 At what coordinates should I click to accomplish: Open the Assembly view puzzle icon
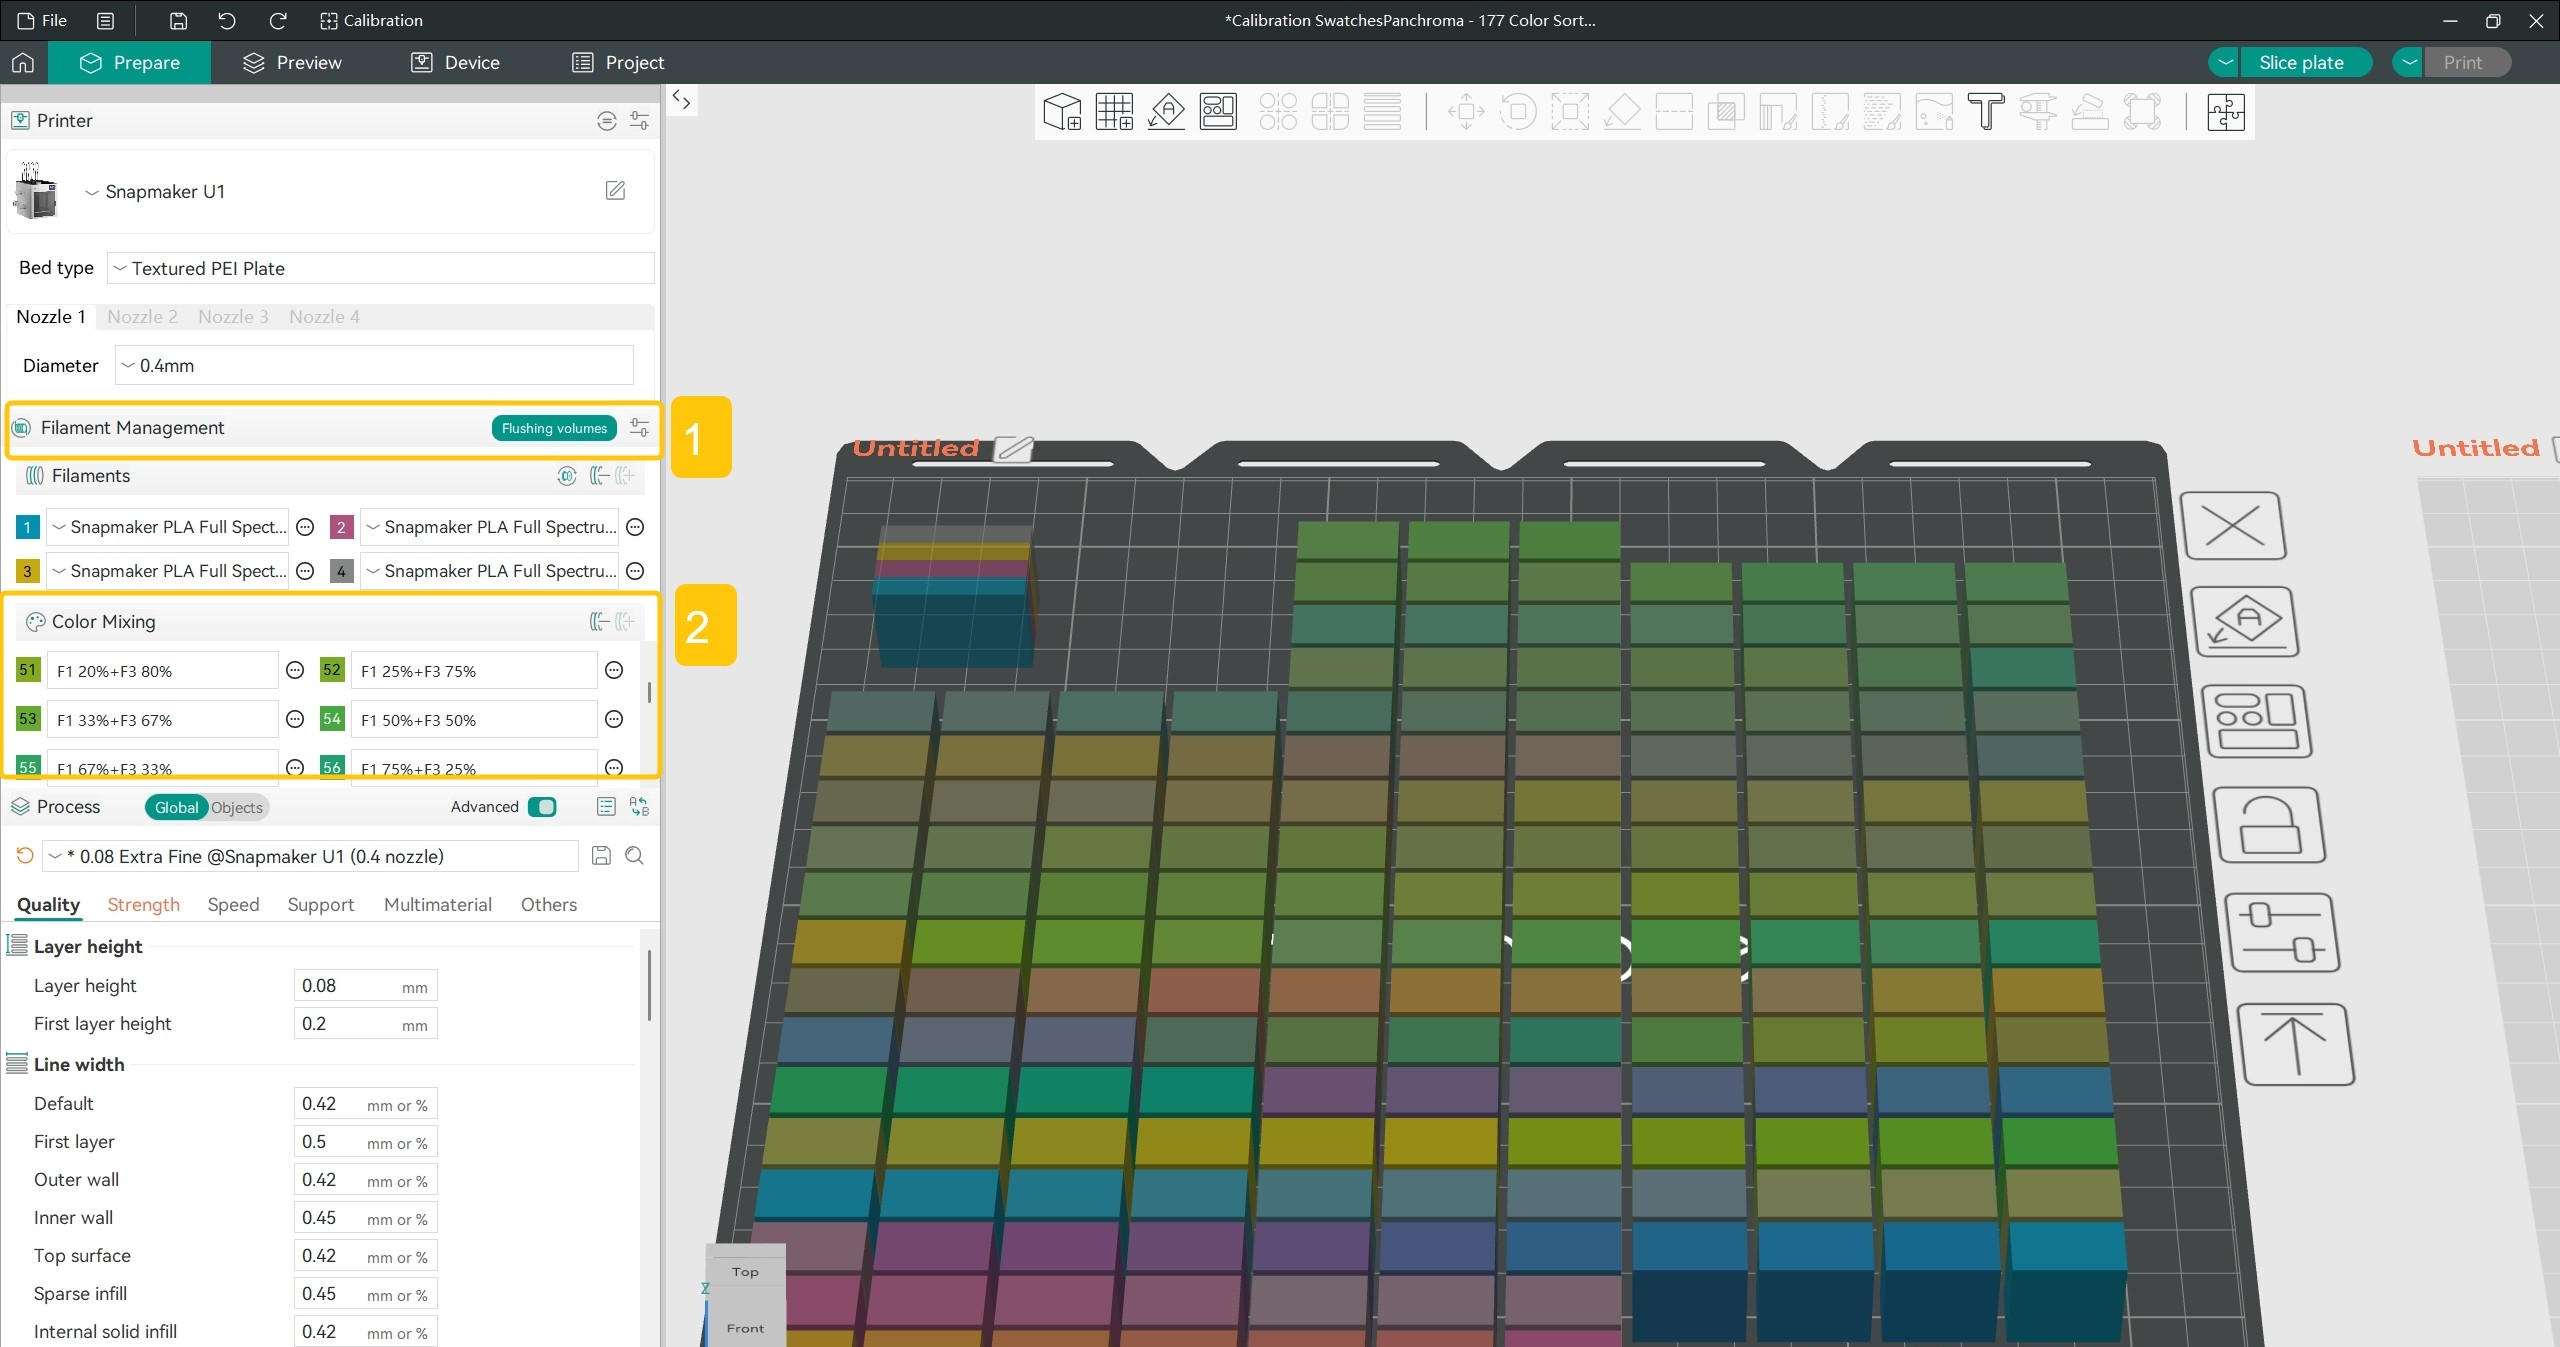[x=2226, y=112]
